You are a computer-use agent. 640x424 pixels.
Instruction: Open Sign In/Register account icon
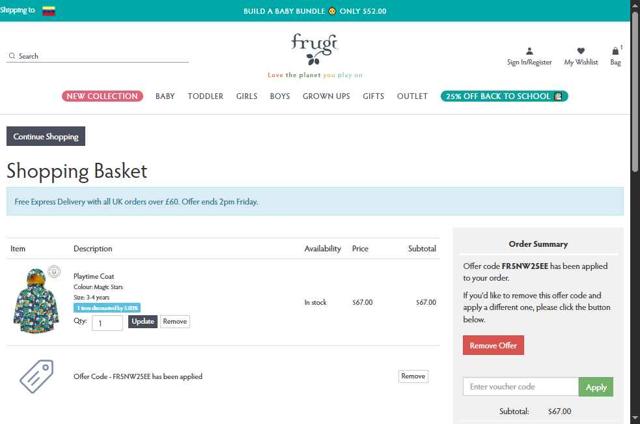click(x=529, y=51)
